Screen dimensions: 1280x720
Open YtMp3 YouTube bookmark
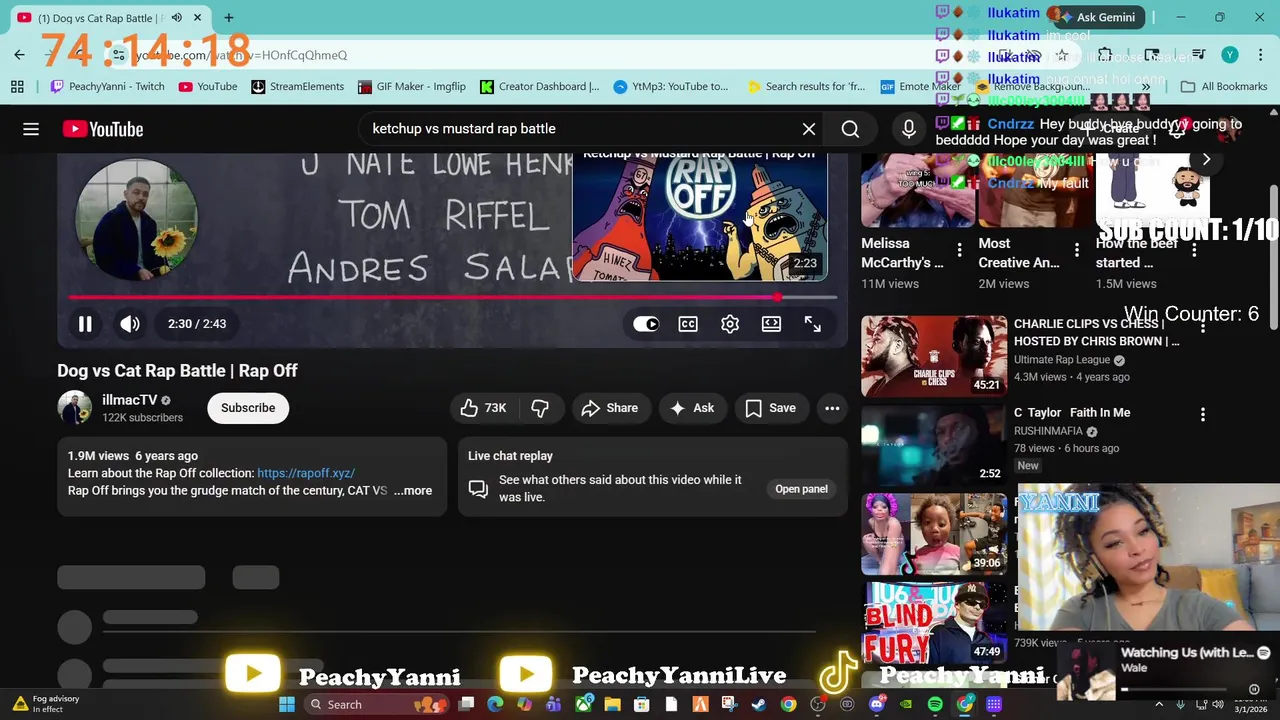tap(671, 87)
